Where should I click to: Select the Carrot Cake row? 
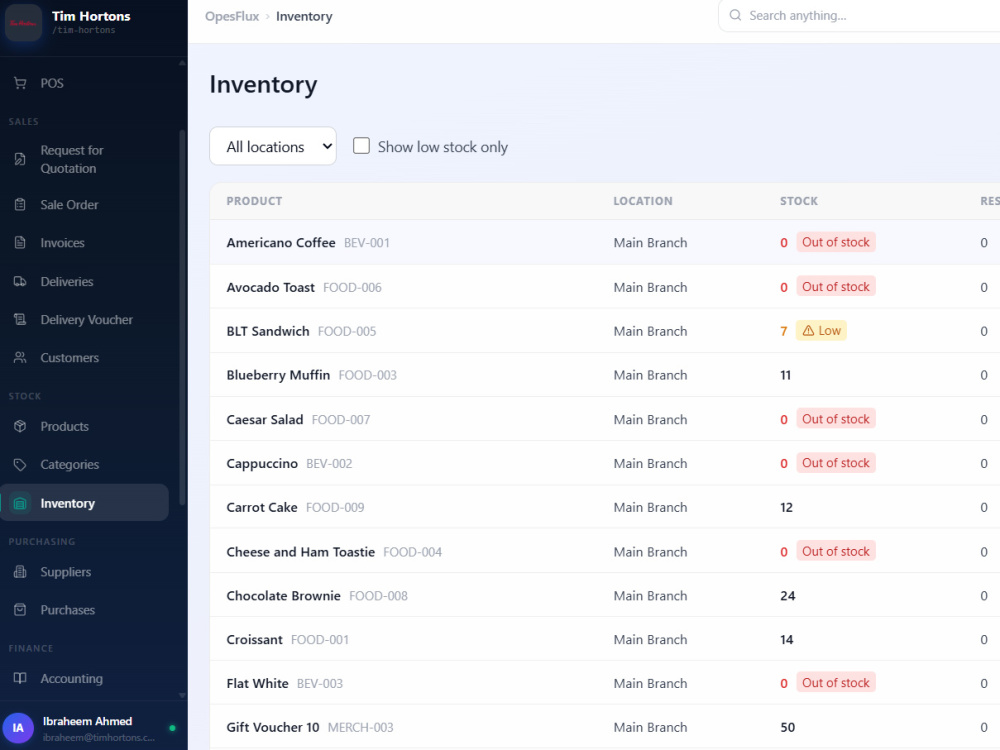coord(605,507)
